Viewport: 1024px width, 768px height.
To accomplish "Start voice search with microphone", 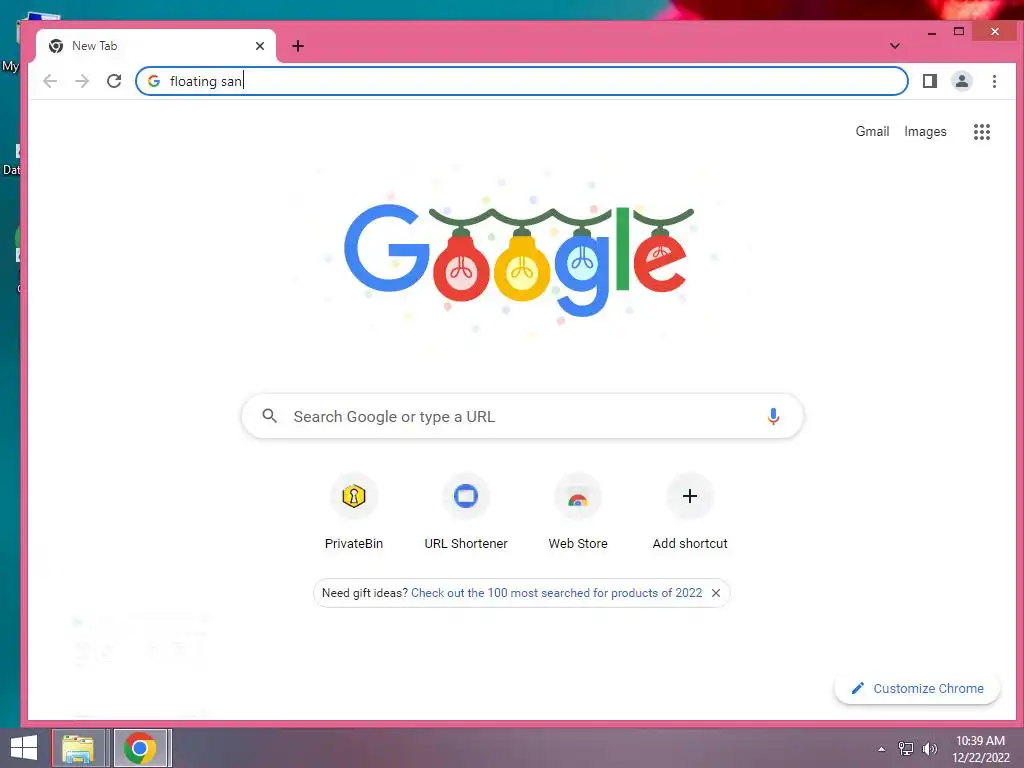I will [773, 417].
